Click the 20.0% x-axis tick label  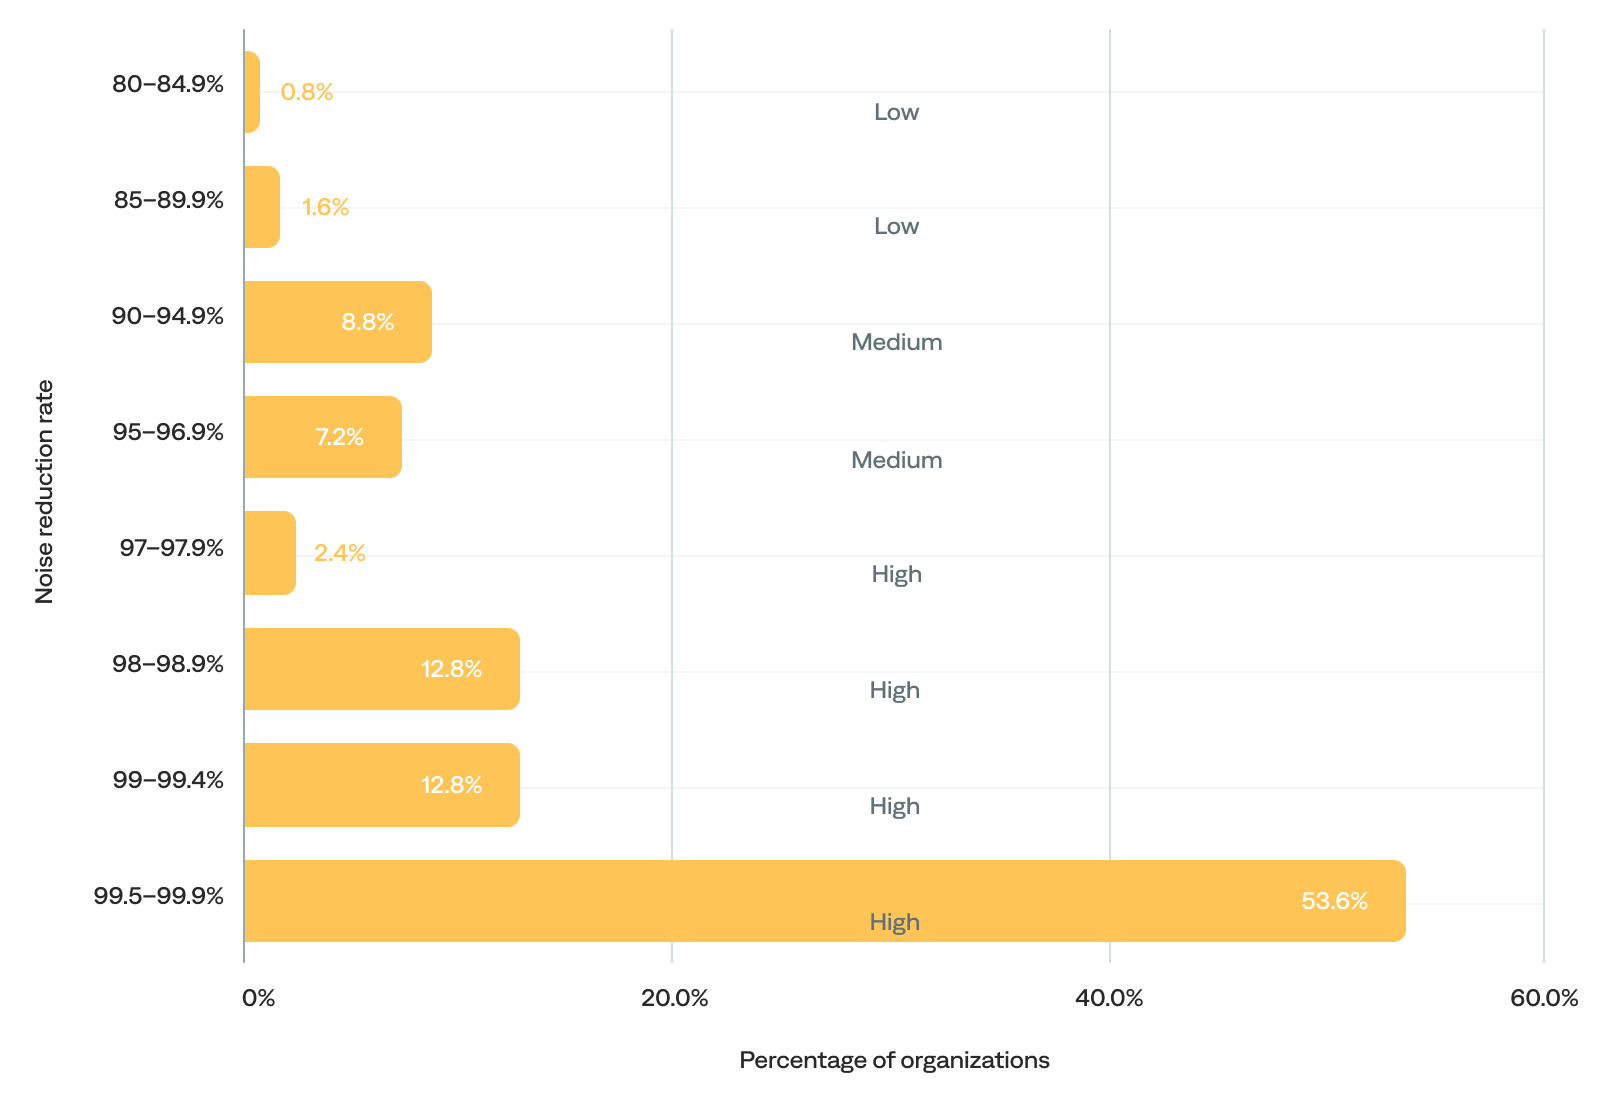[x=675, y=998]
